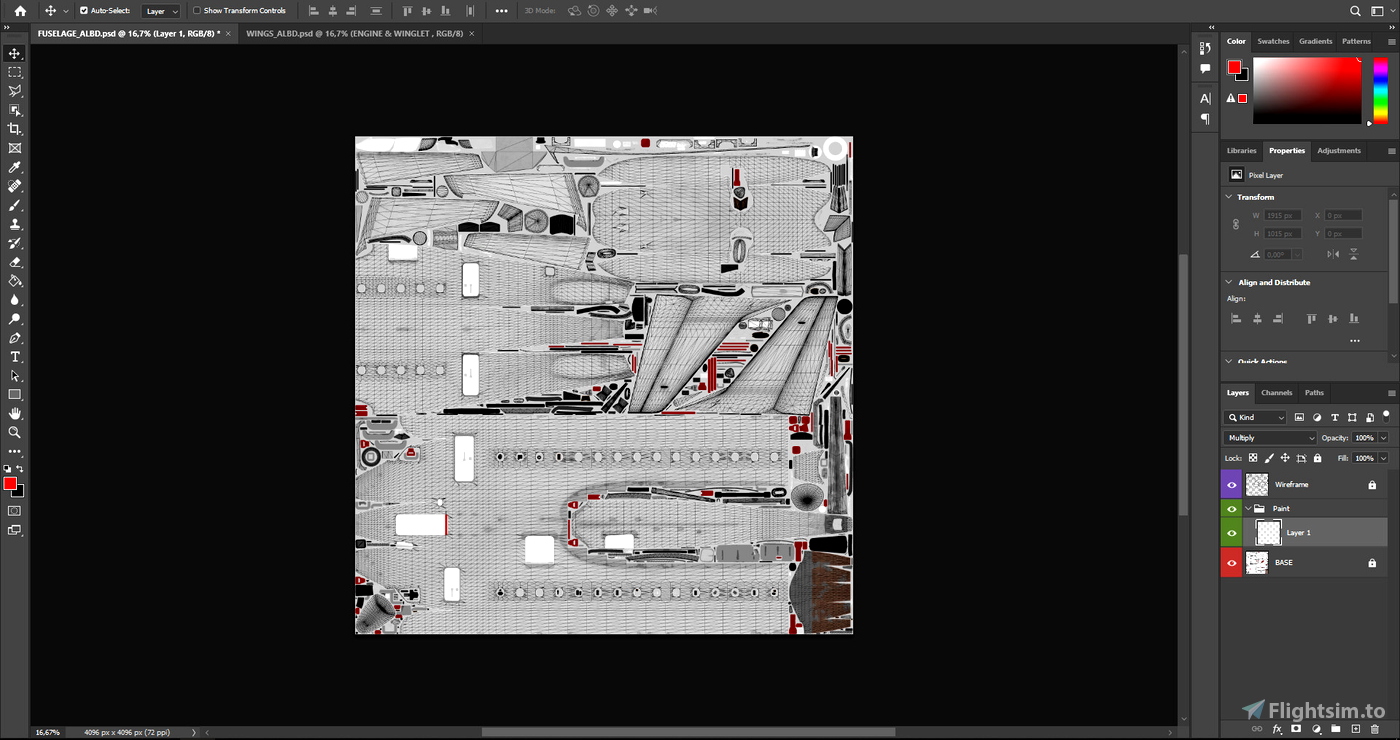Select the Zoom tool
Viewport: 1400px width, 740px height.
pyautogui.click(x=15, y=433)
